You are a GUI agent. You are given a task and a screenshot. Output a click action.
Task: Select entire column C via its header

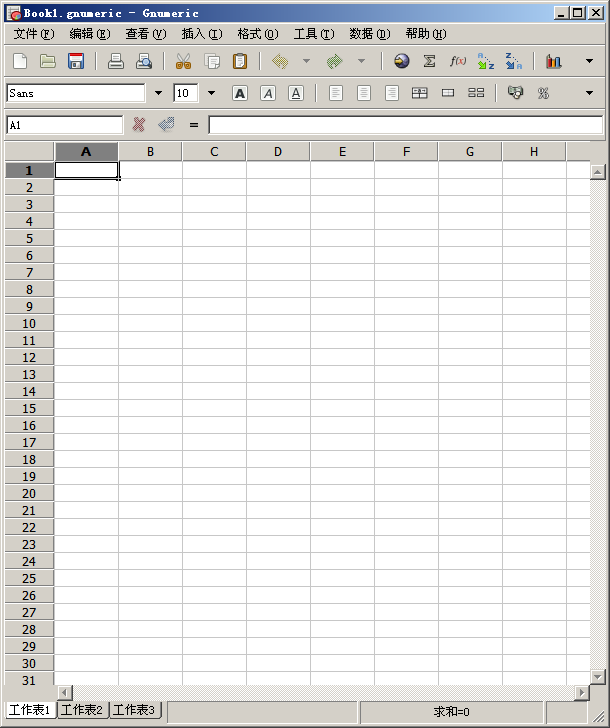(214, 152)
